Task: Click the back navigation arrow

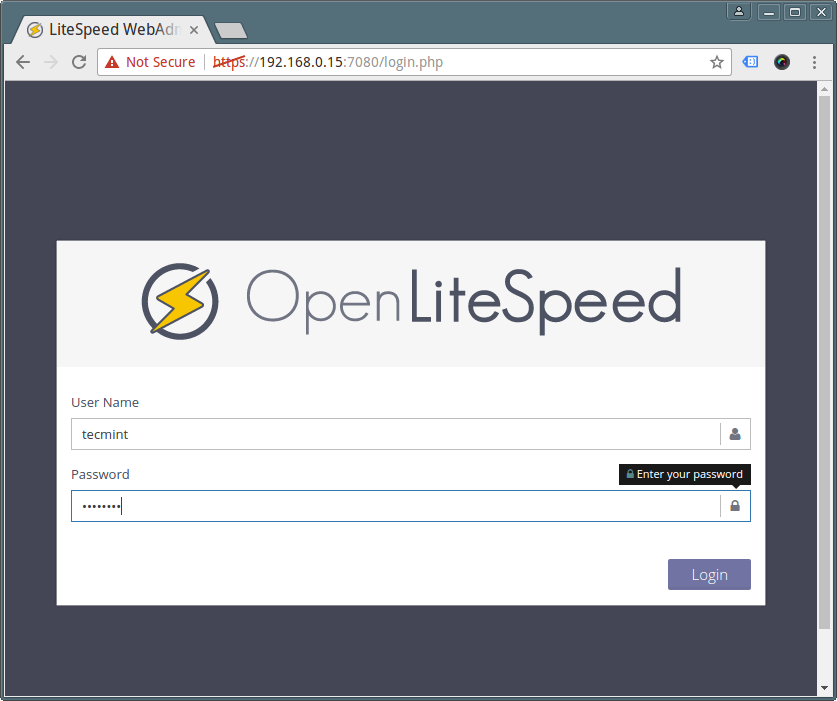Action: pos(23,62)
